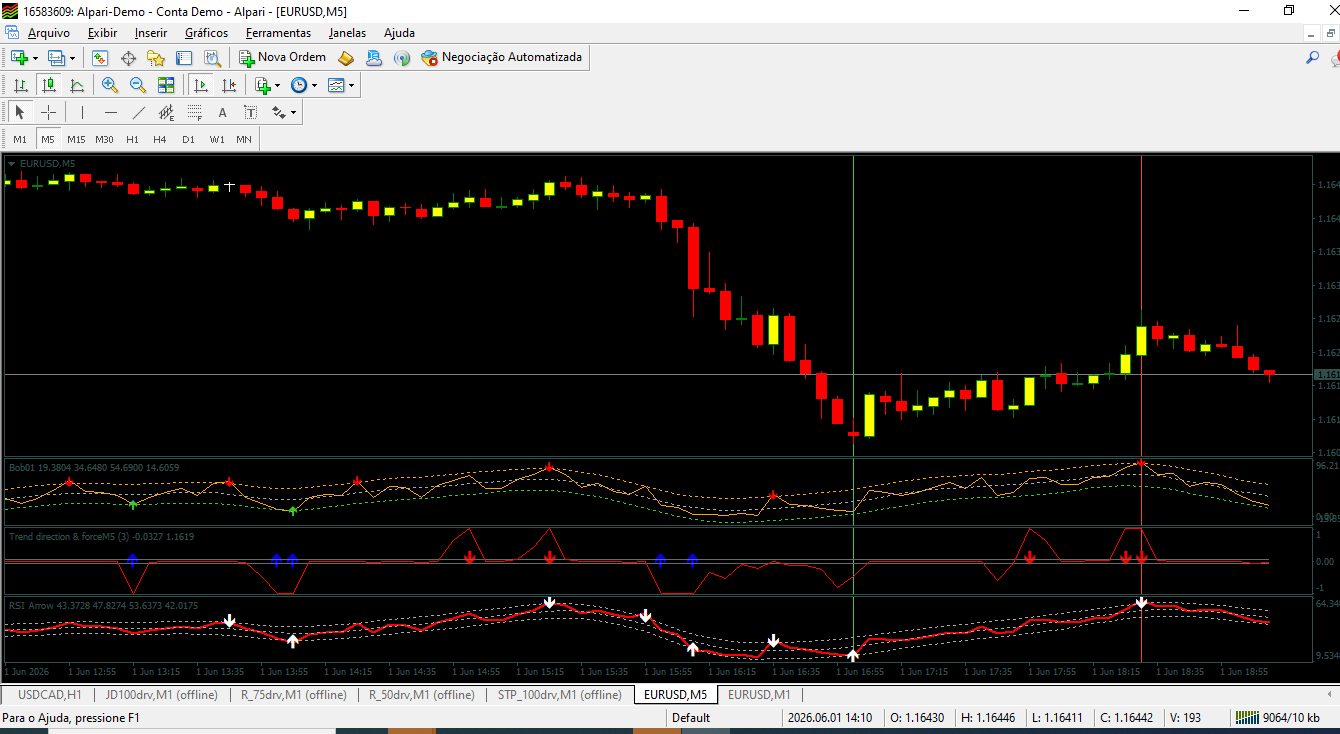
Task: Expand the indicators list dropdown
Action: tap(277, 85)
